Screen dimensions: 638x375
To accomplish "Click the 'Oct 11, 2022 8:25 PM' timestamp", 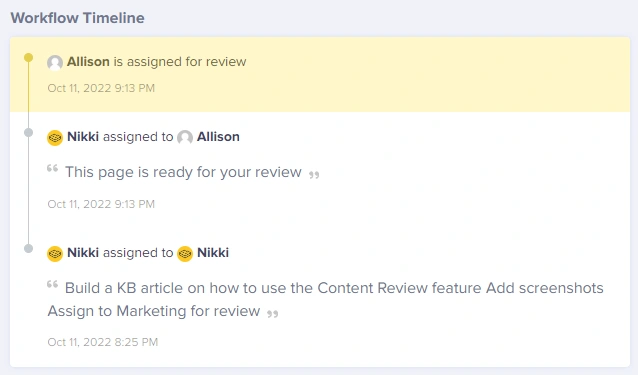I will [103, 342].
